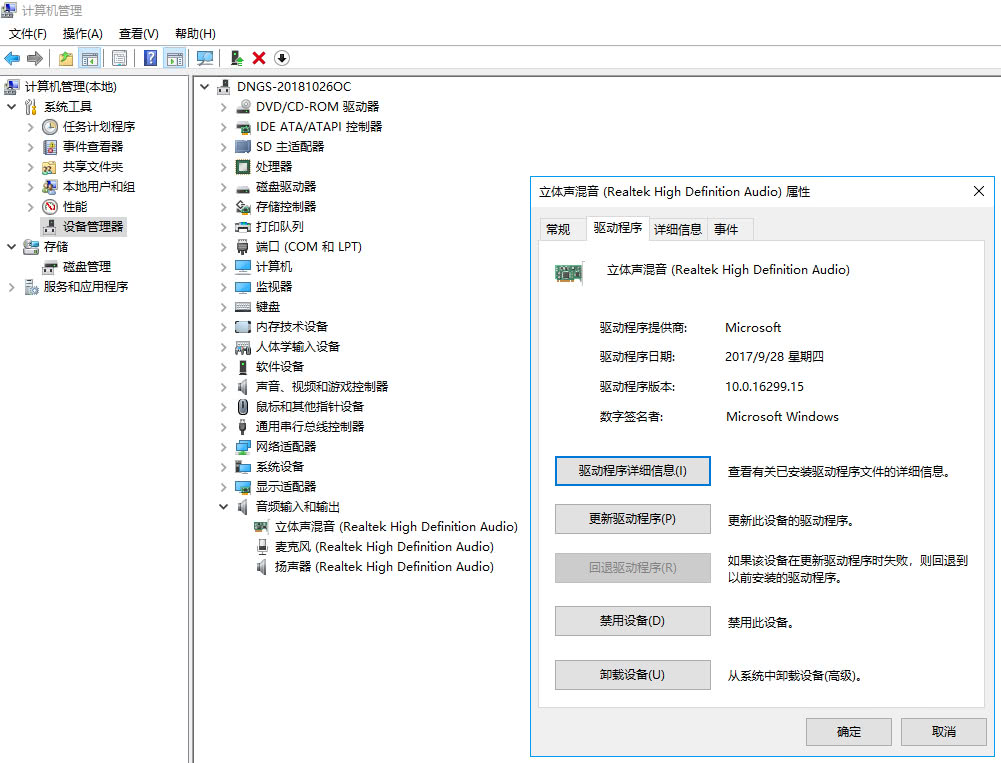Viewport: 1001px width, 763px height.
Task: Toggle the Show/Hide console tree icon
Action: click(90, 57)
